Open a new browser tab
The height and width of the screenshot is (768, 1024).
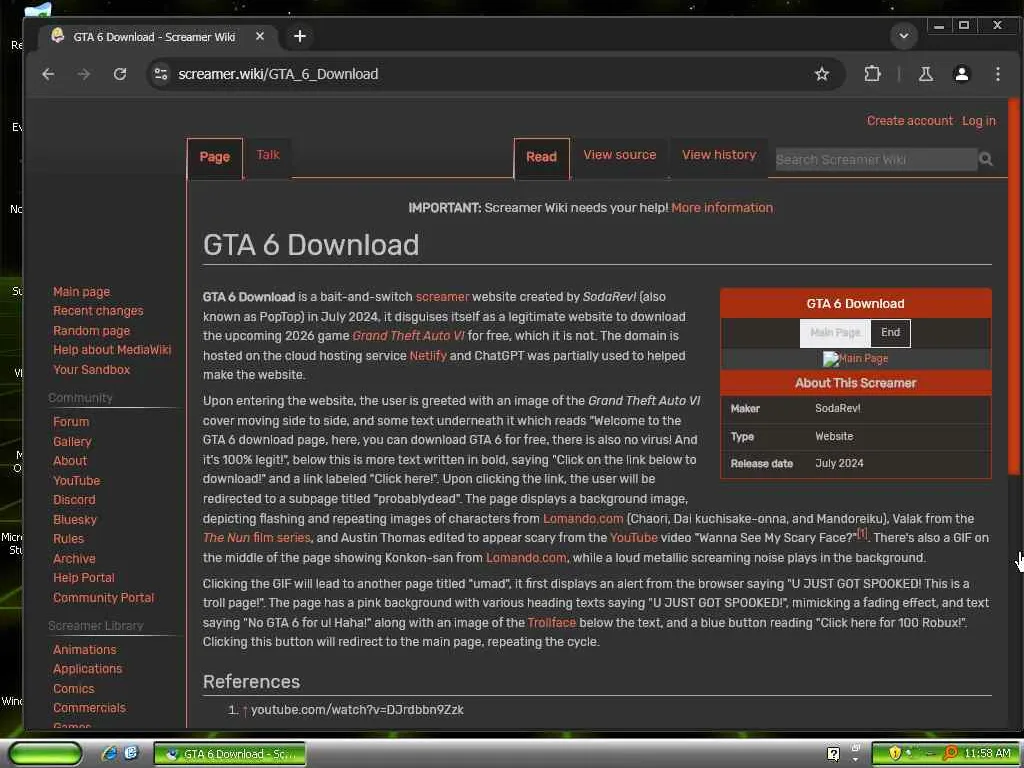click(300, 37)
